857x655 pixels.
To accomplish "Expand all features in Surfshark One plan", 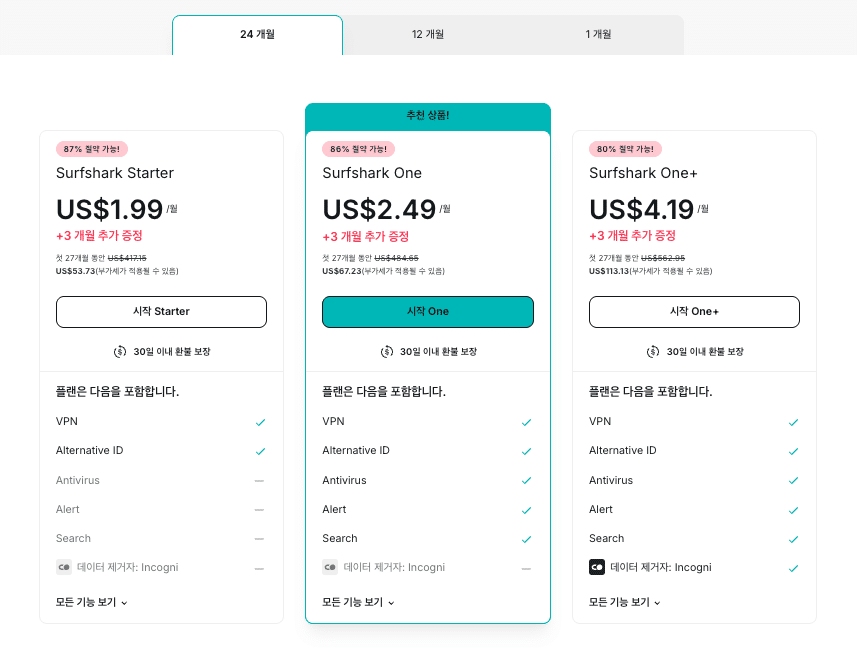I will pyautogui.click(x=358, y=602).
